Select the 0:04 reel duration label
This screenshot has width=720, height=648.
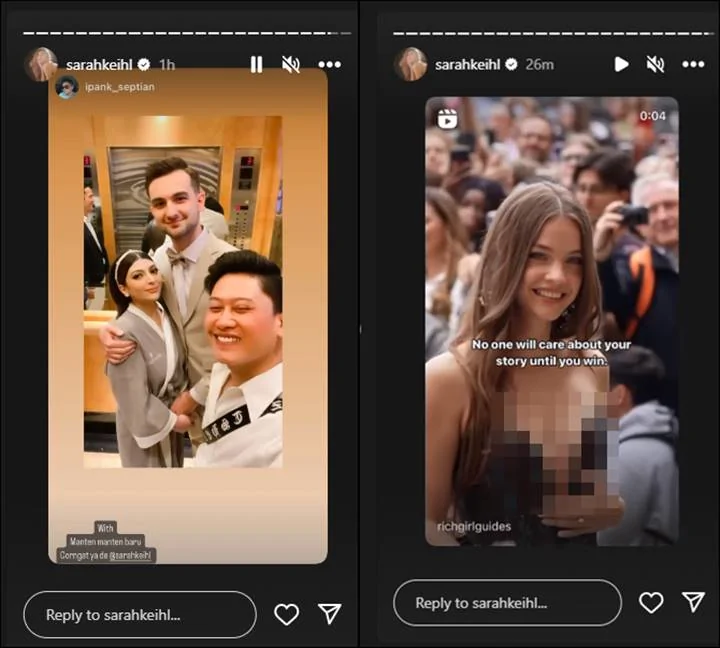(x=652, y=116)
